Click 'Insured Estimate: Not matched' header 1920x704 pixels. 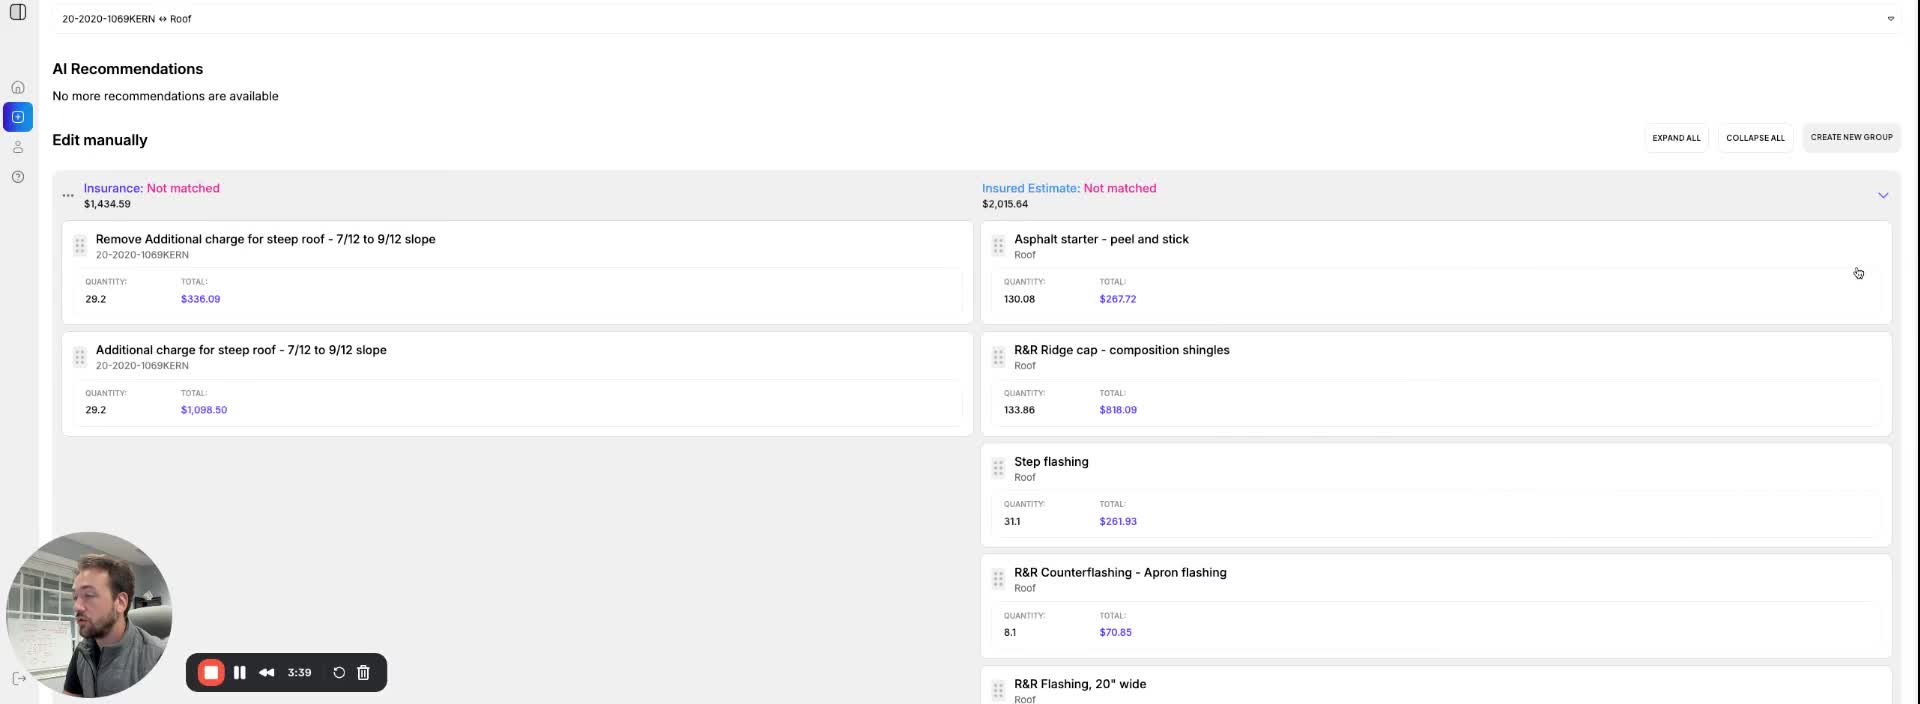point(1069,188)
